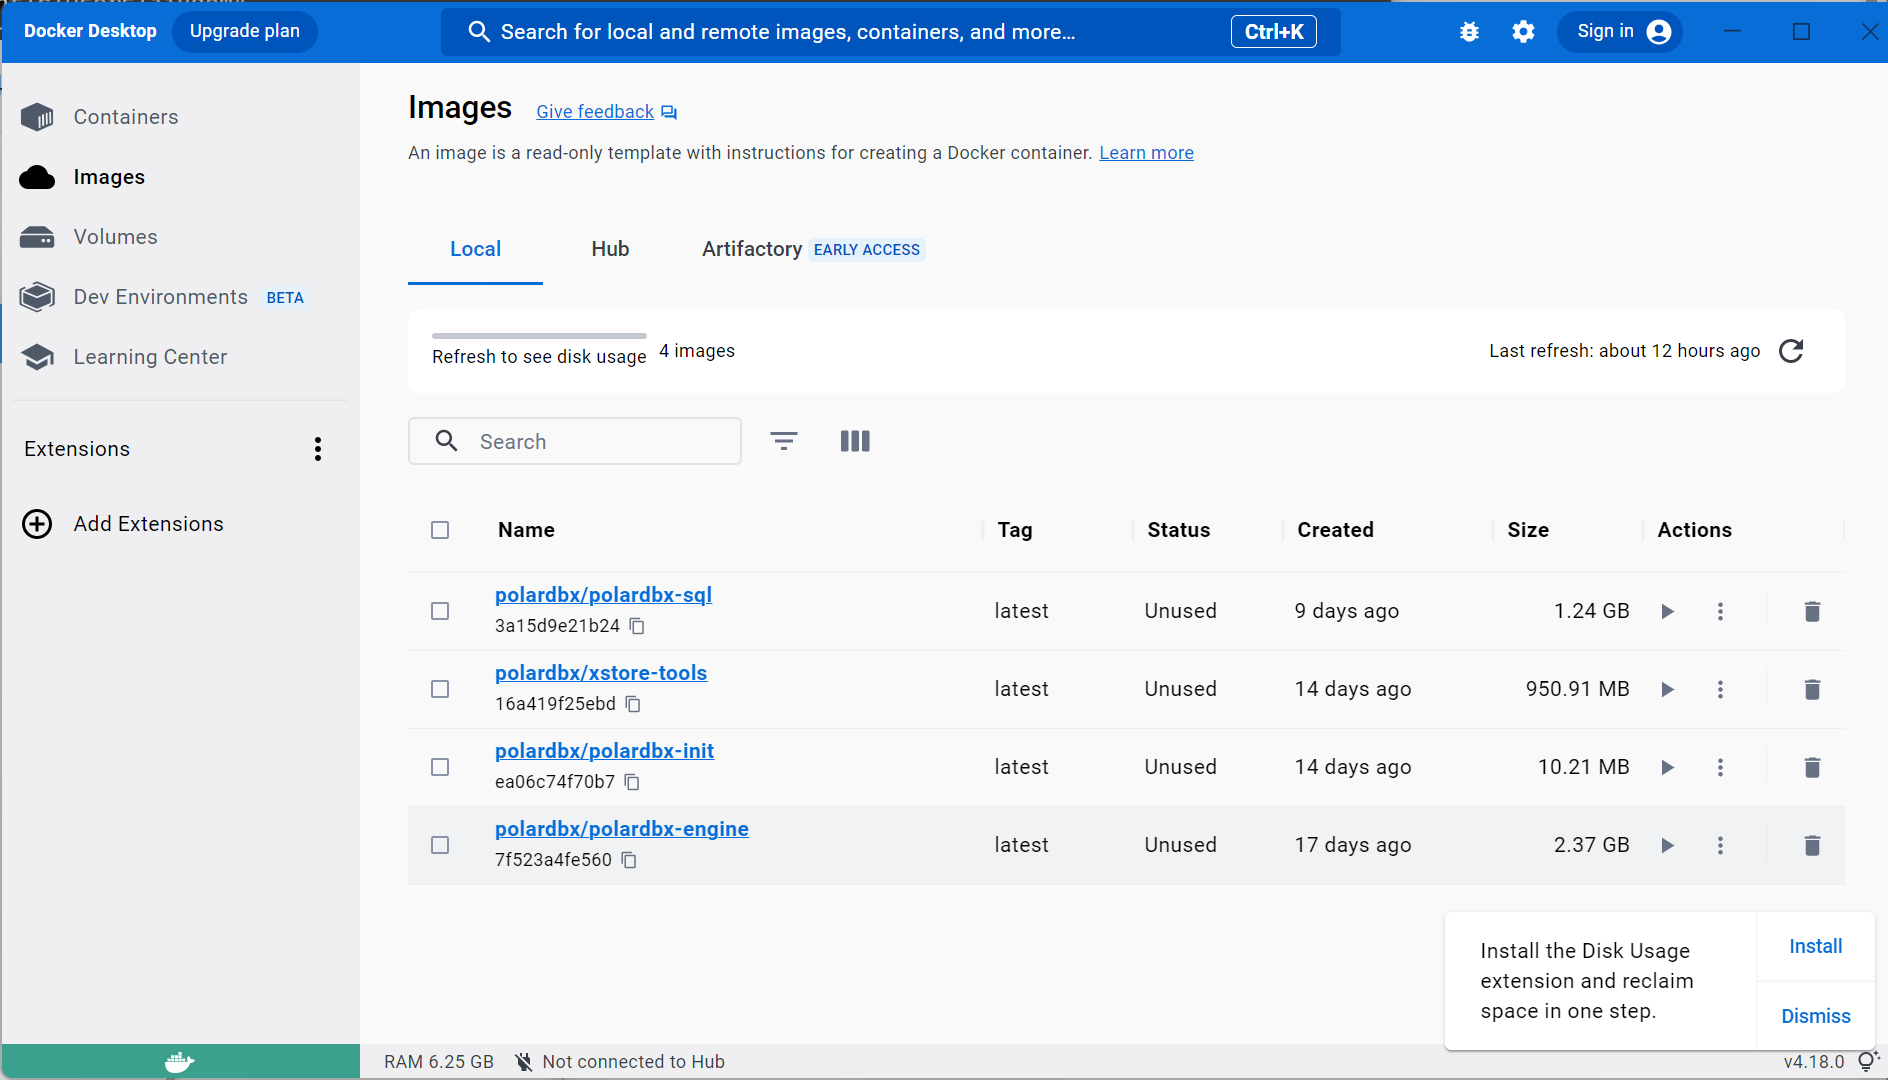Expand the Extensions options menu

click(x=318, y=449)
